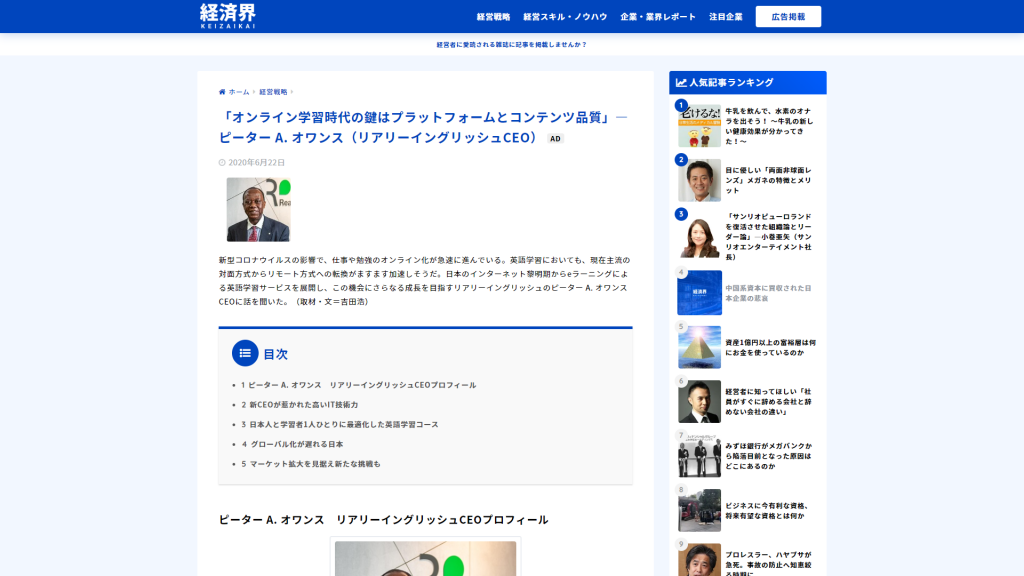
Task: Click the 目次 table of contents heading
Action: 276,354
